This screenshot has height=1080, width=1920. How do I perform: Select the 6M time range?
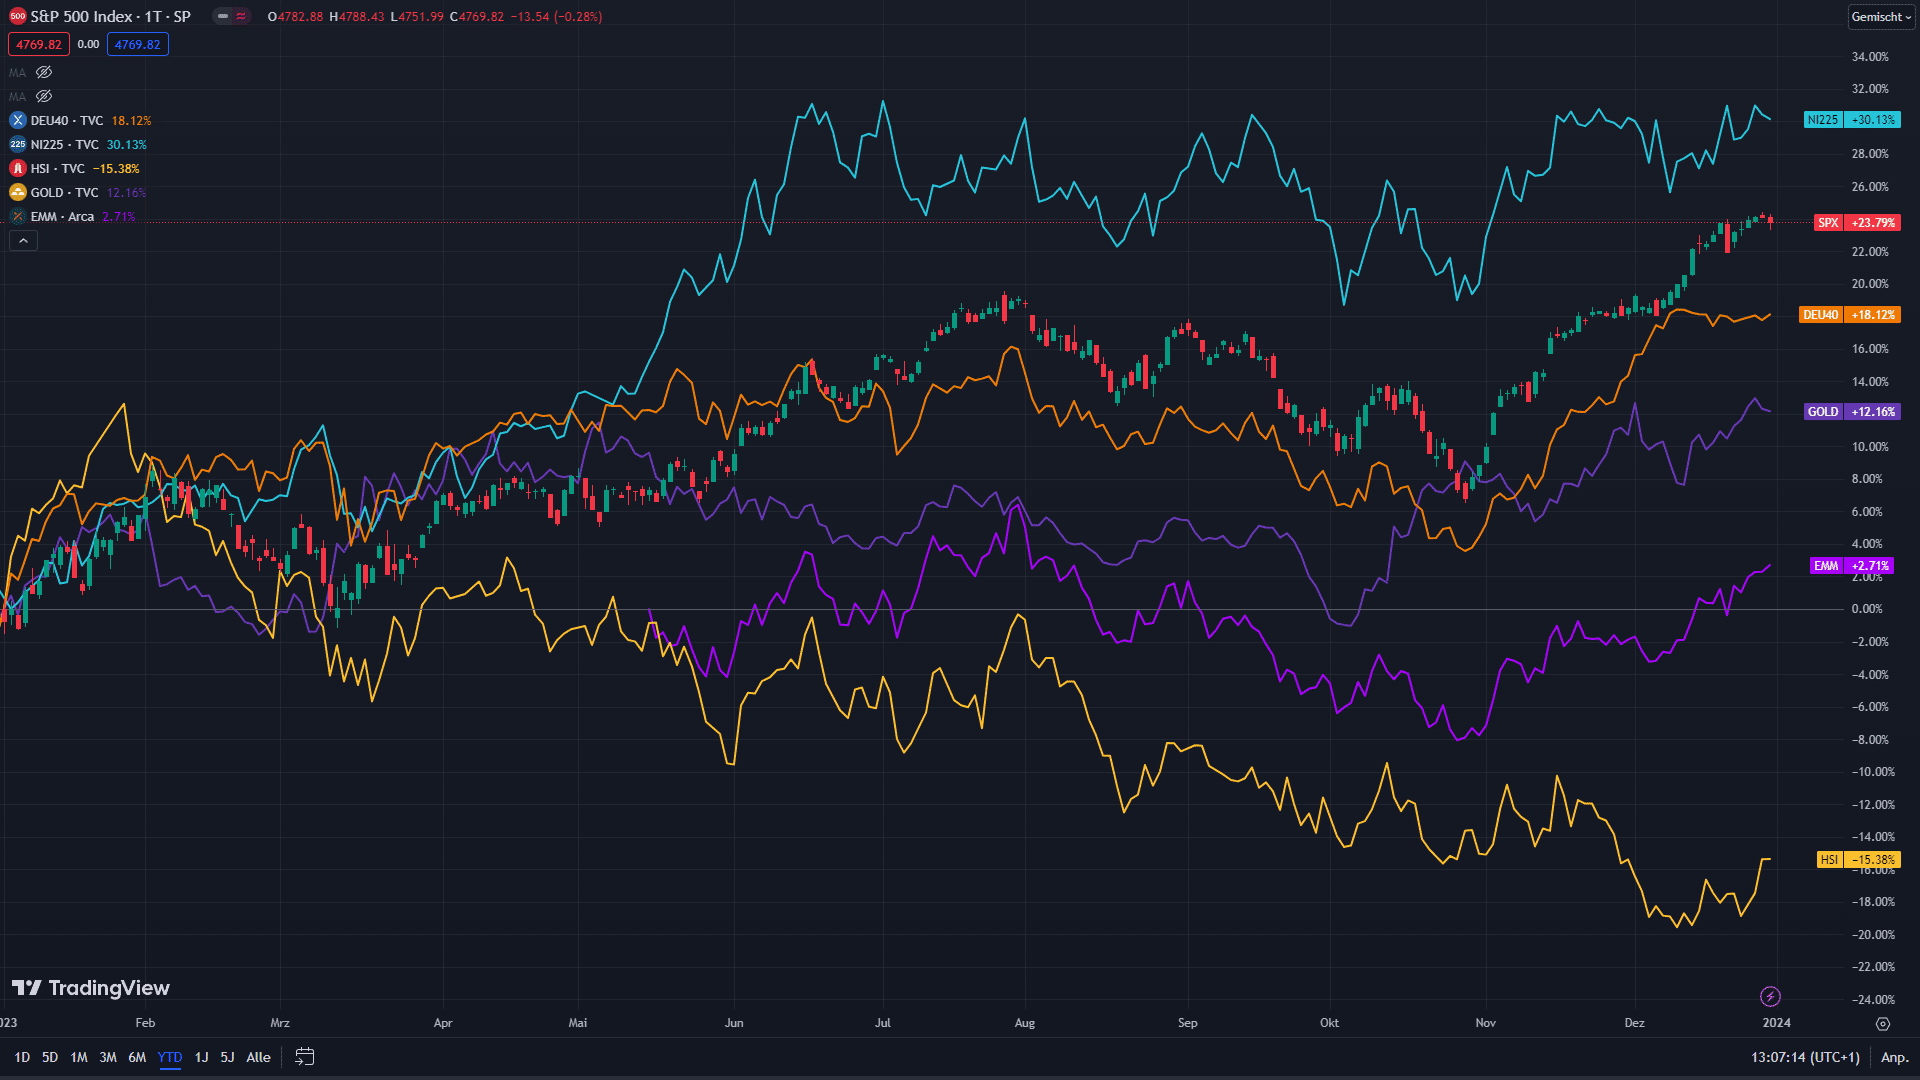point(137,1057)
